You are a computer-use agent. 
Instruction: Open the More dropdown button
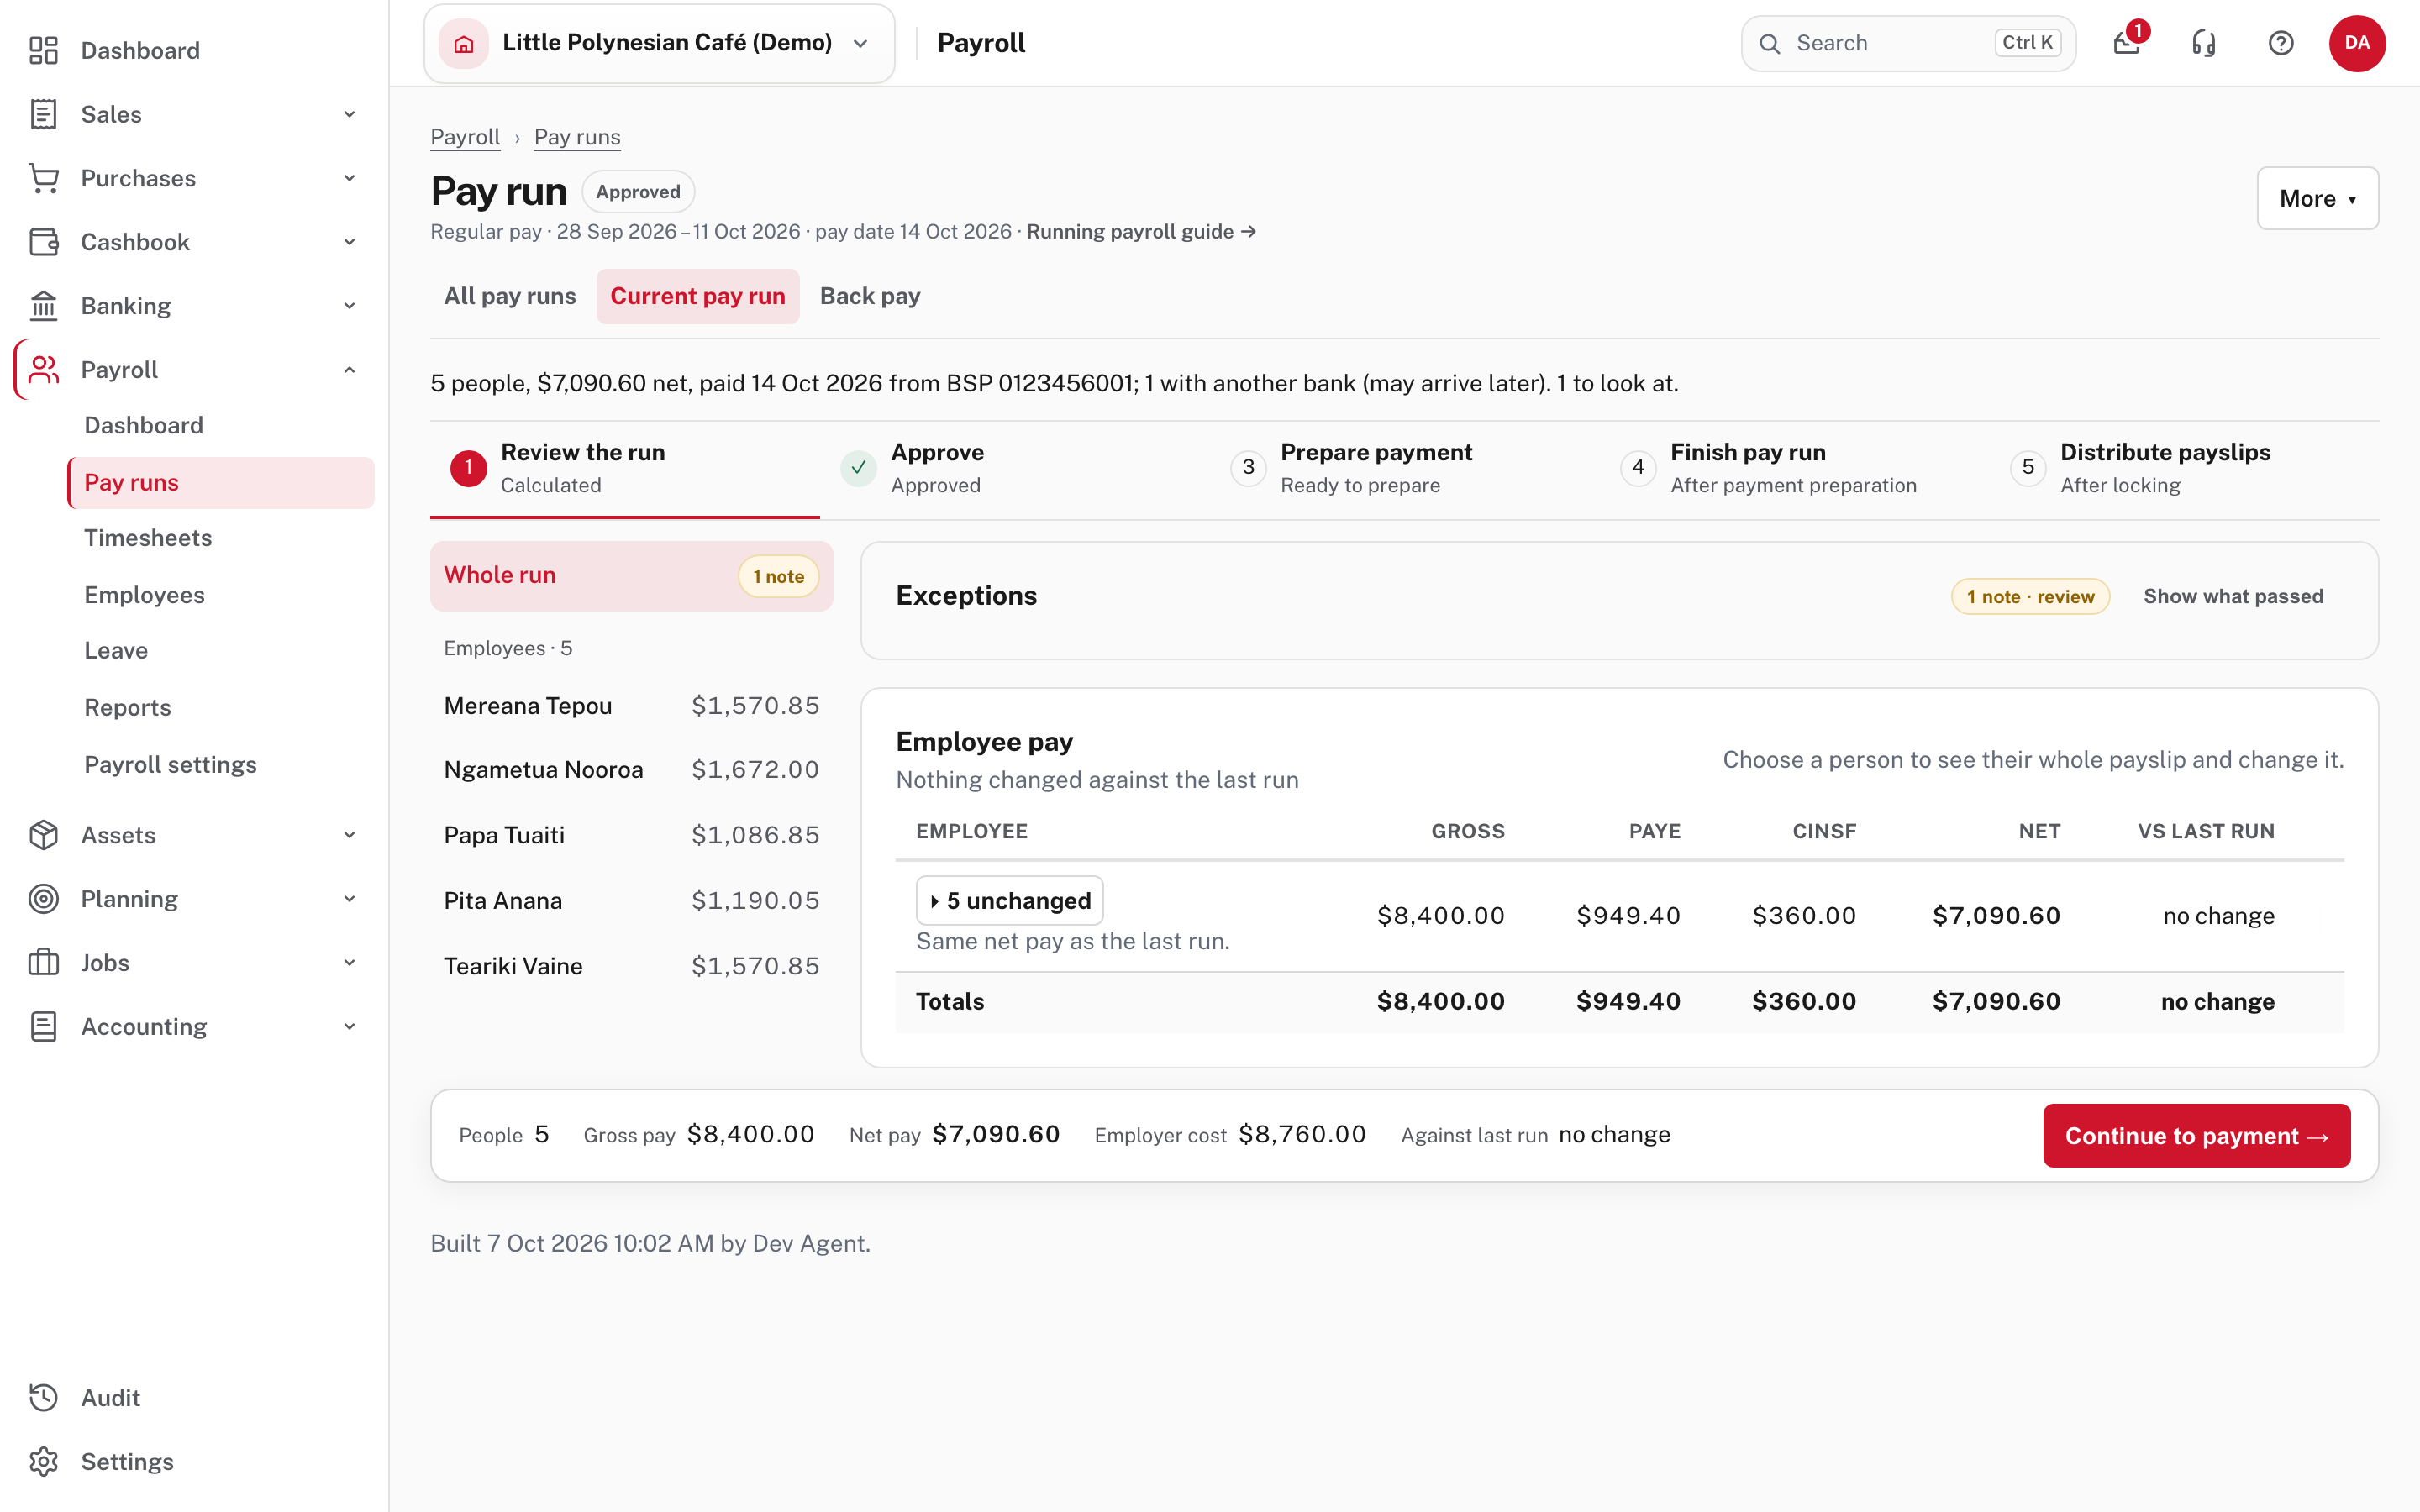tap(2317, 198)
